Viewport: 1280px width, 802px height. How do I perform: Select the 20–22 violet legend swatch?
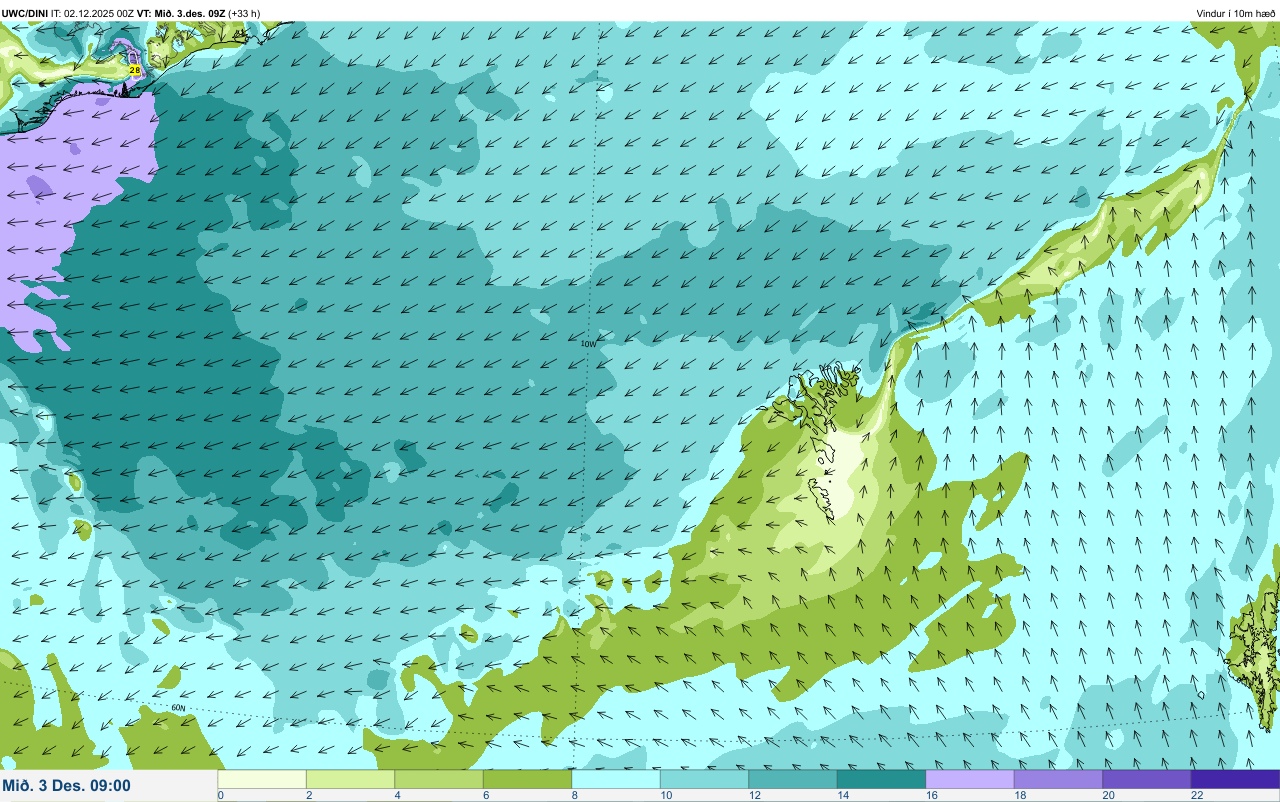click(x=1147, y=779)
